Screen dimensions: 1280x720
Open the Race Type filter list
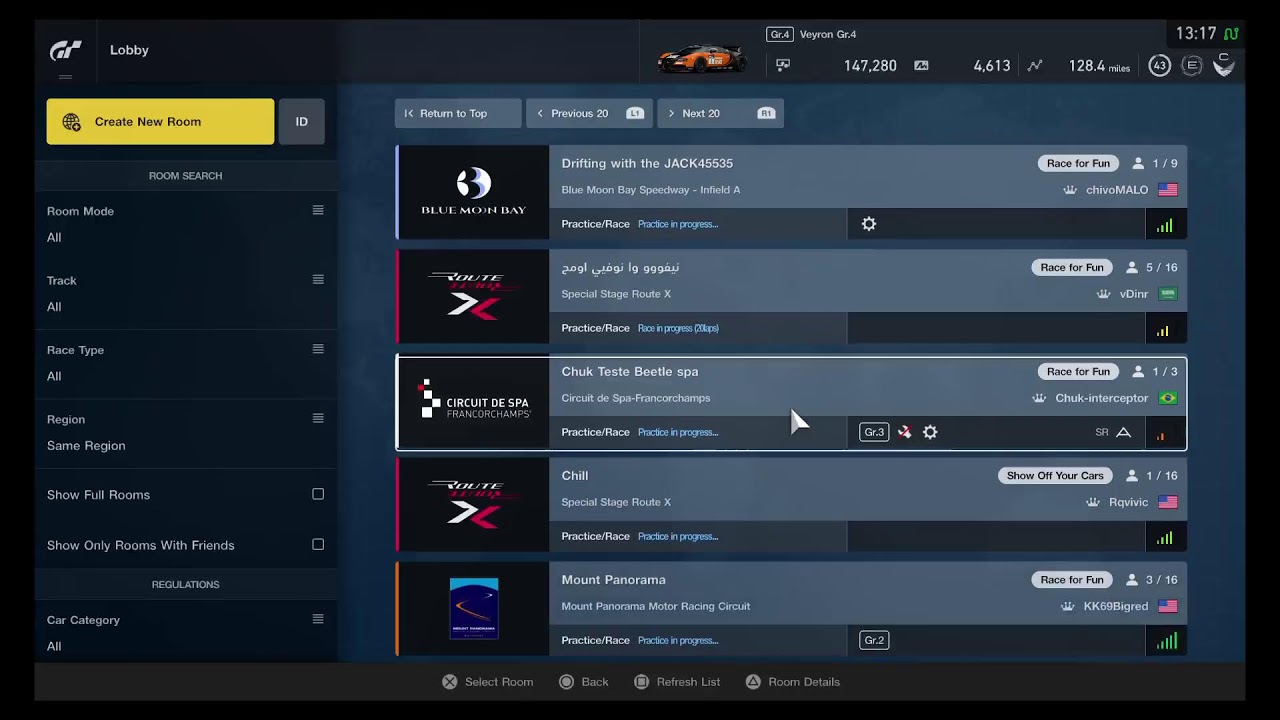click(185, 363)
